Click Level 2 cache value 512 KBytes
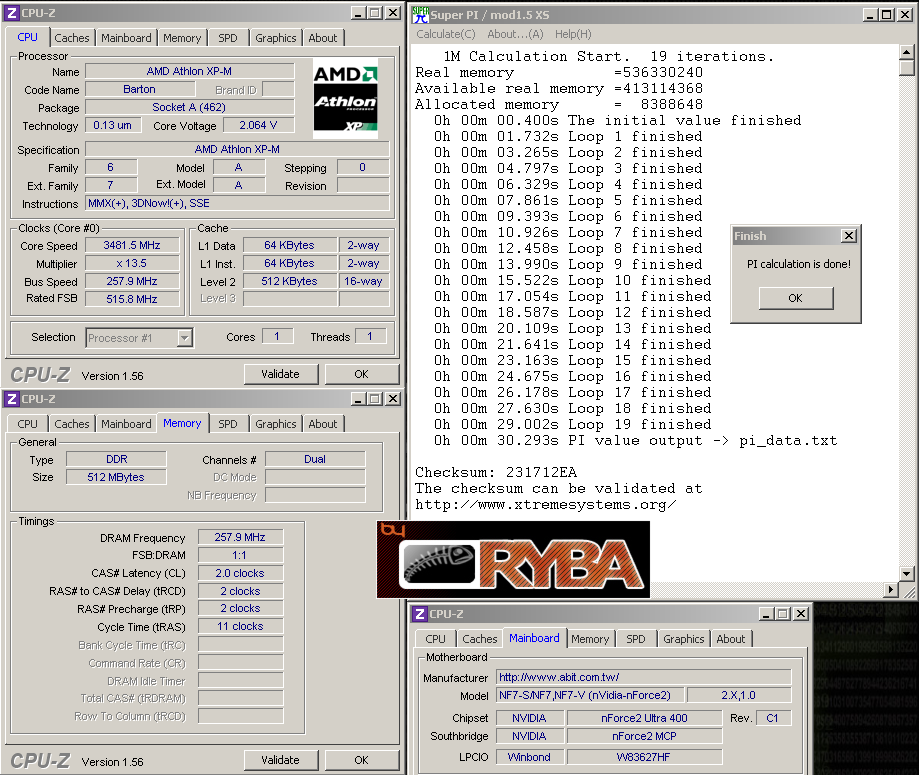Screen dimensions: 919x775 290,281
